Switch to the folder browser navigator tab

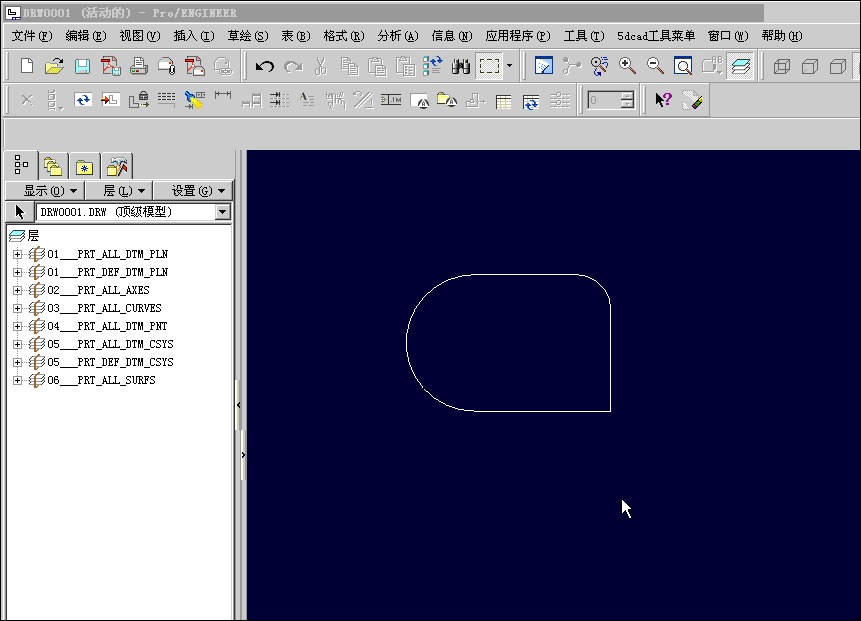53,166
